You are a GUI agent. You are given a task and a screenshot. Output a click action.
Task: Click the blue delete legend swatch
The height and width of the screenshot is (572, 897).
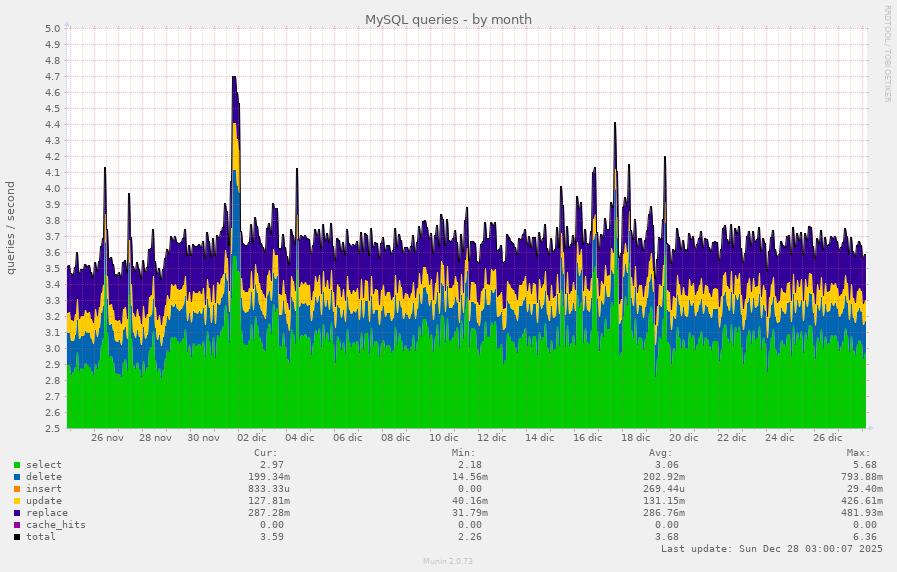tap(17, 477)
